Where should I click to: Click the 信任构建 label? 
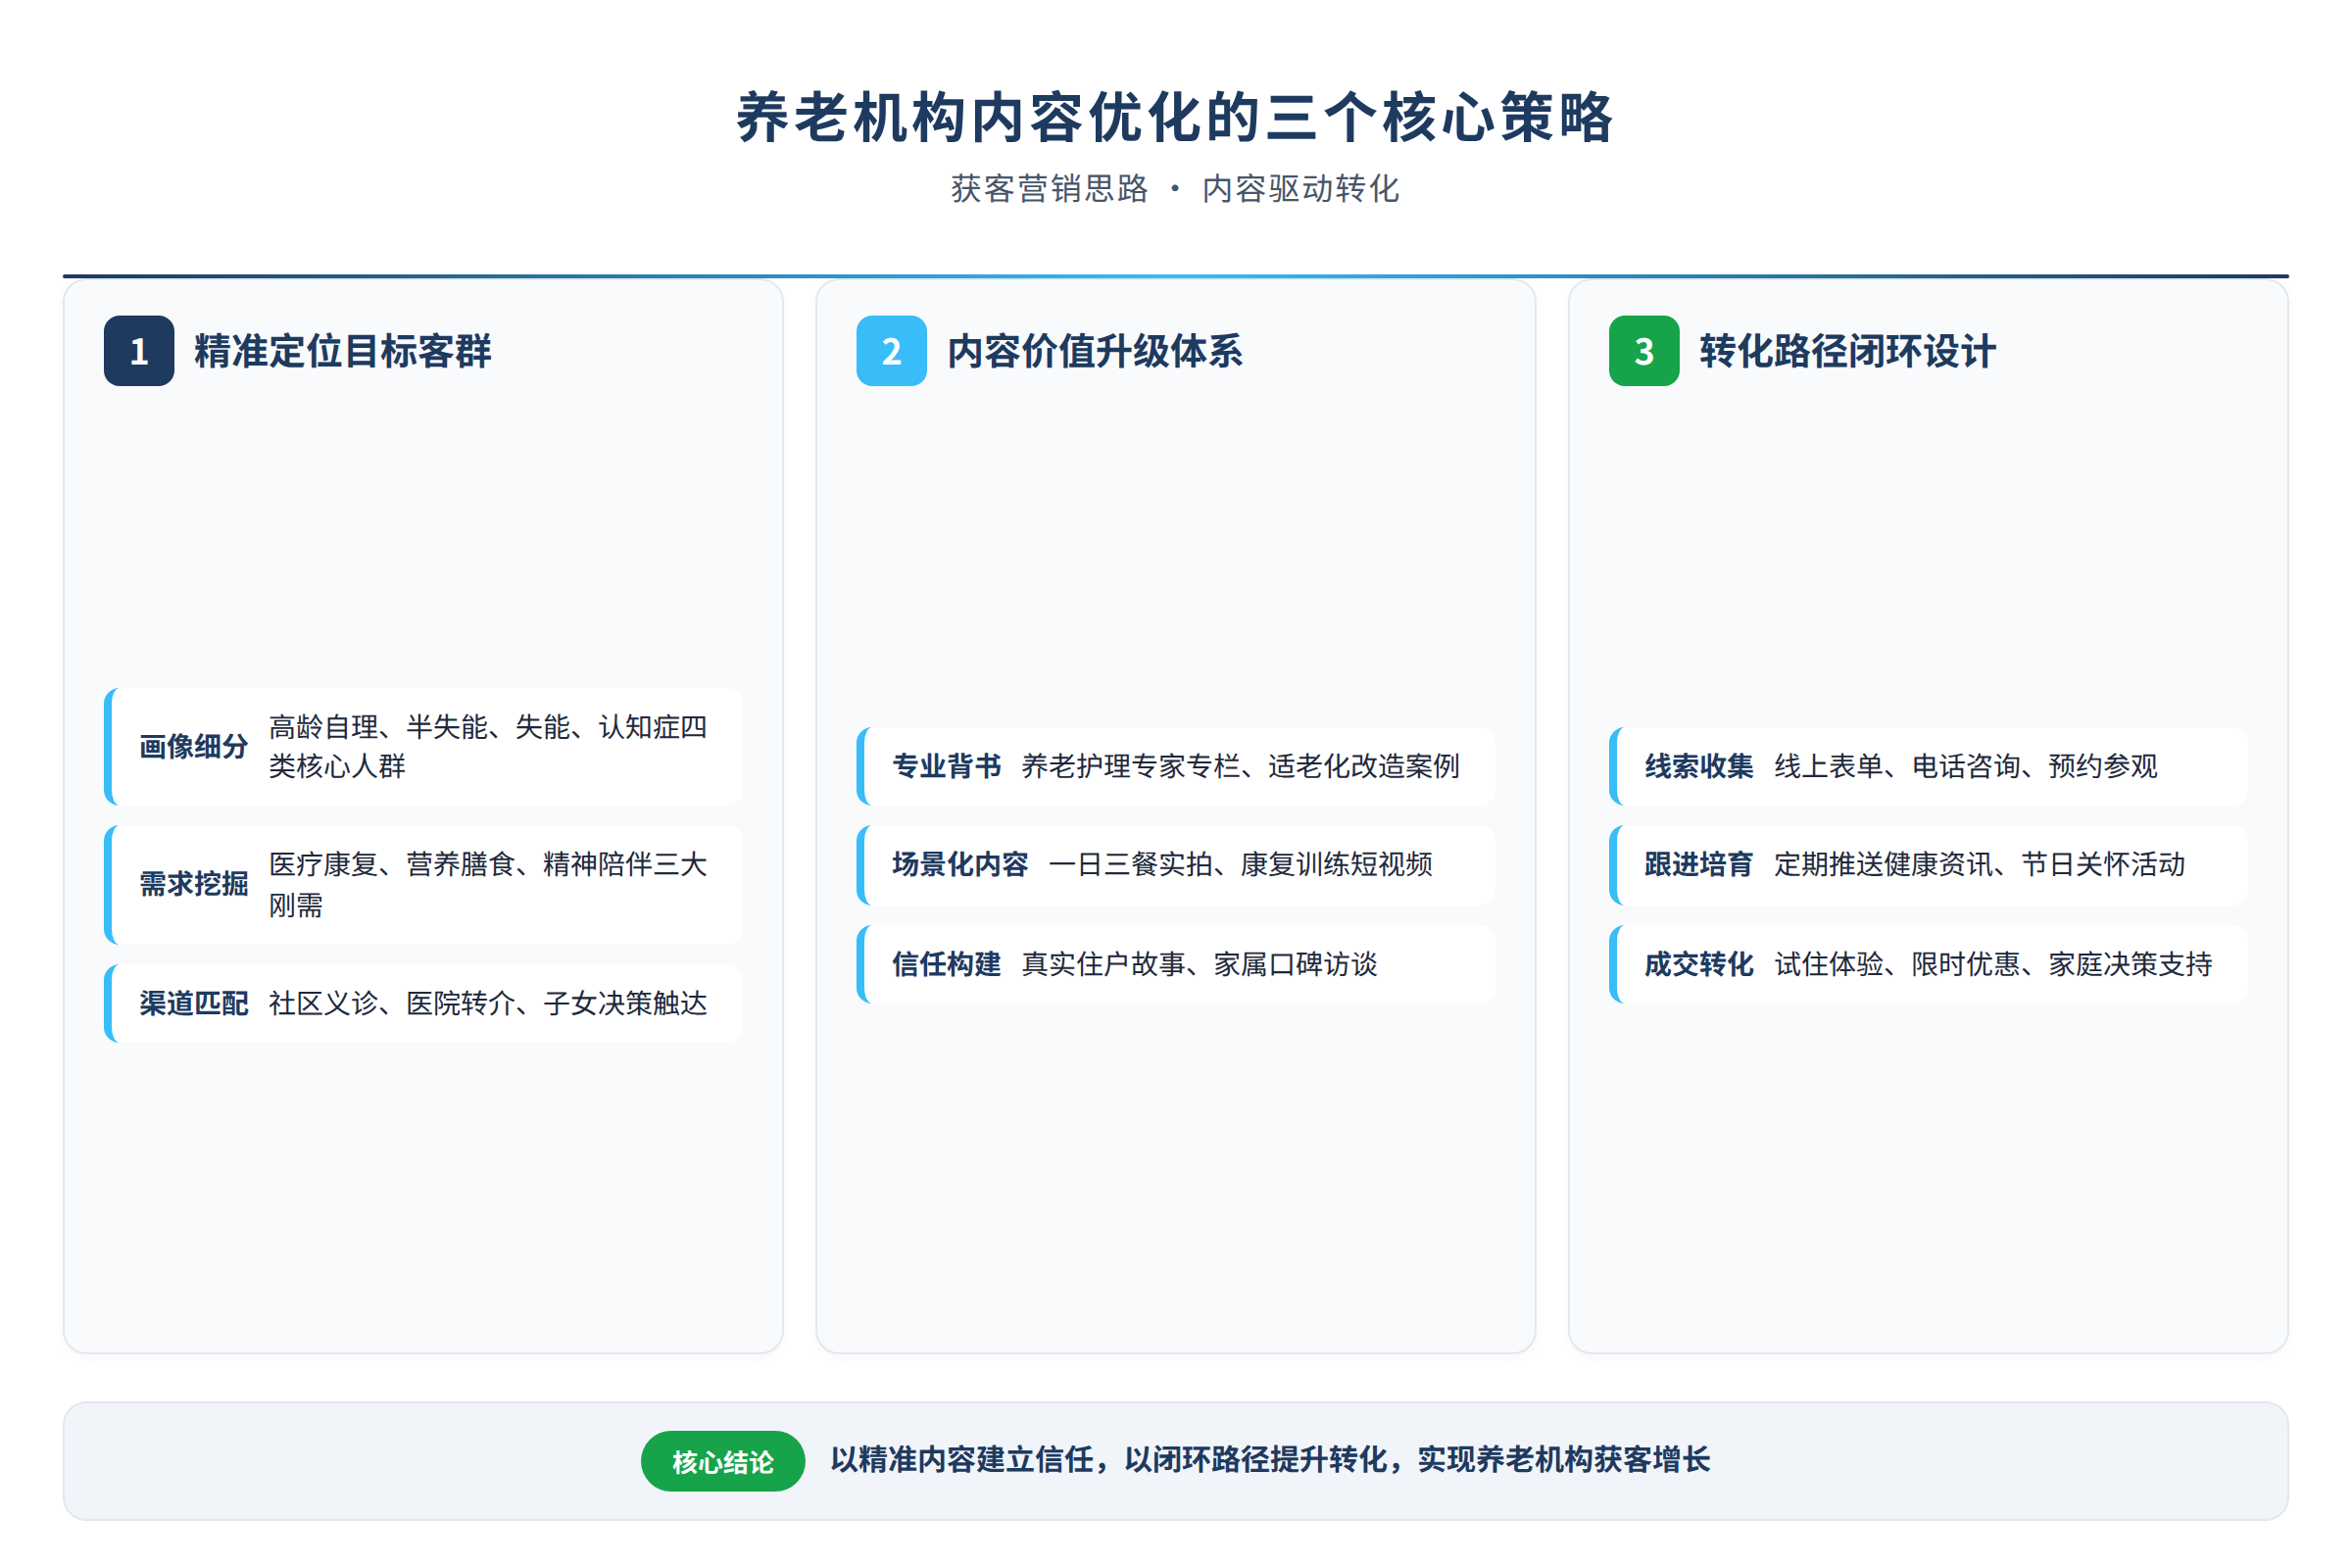(x=946, y=964)
